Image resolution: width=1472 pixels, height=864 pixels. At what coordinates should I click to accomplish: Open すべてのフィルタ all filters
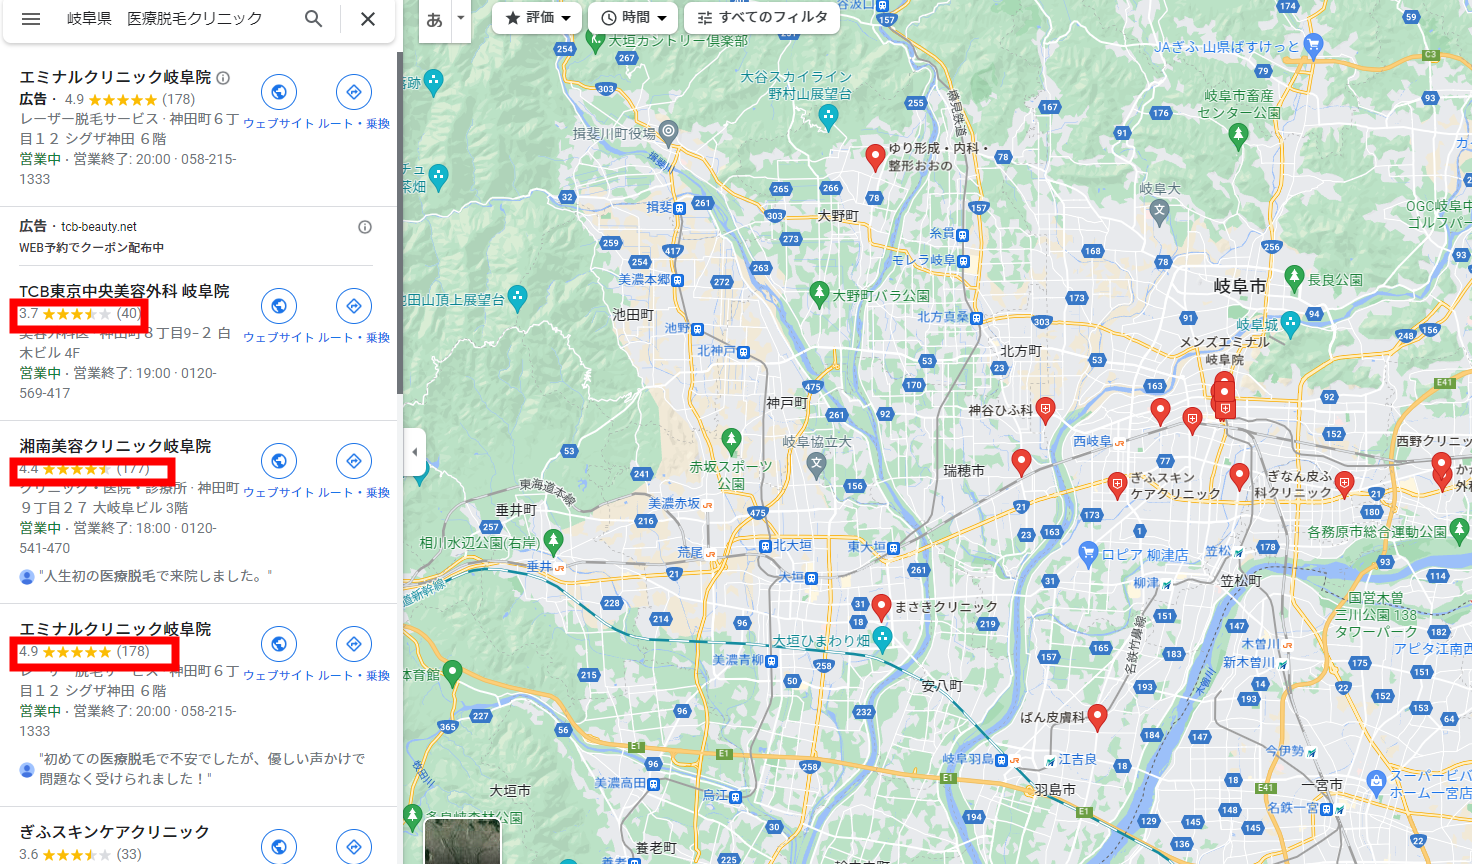(x=762, y=18)
